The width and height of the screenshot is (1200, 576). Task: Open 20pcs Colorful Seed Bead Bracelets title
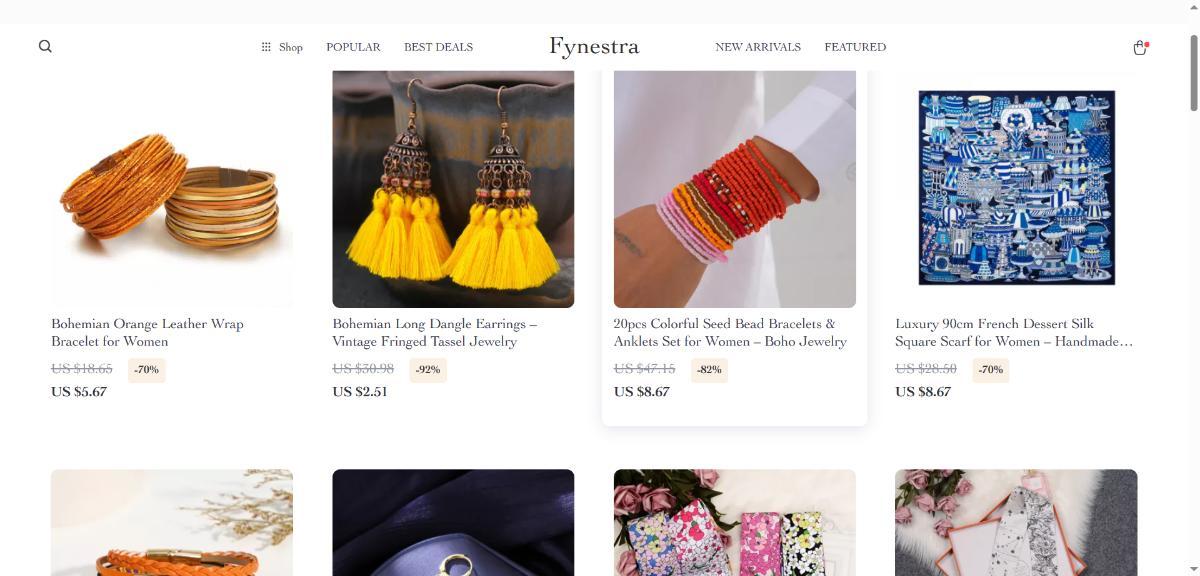[x=730, y=333]
